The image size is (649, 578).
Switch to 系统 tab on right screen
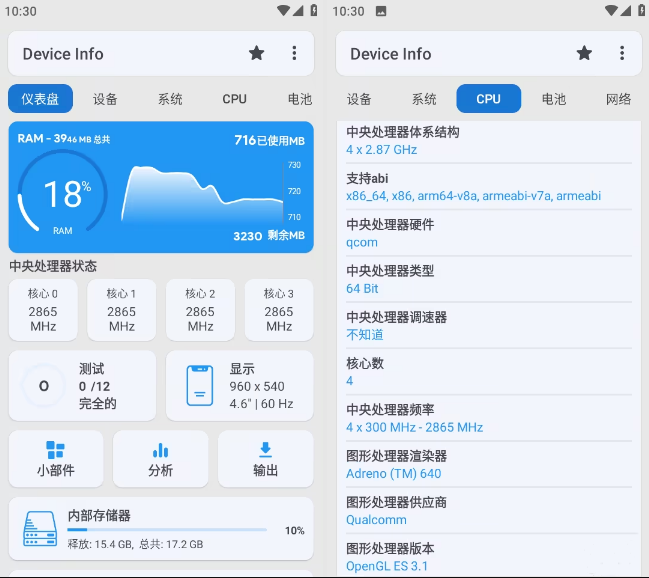tap(424, 99)
